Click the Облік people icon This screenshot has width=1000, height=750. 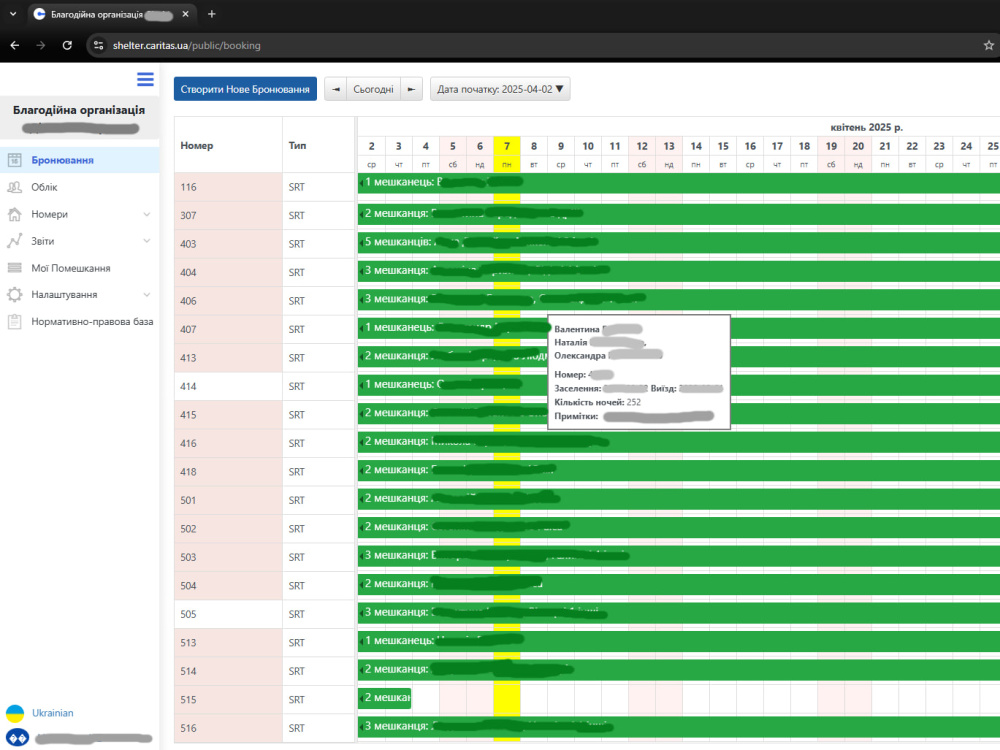[x=15, y=187]
